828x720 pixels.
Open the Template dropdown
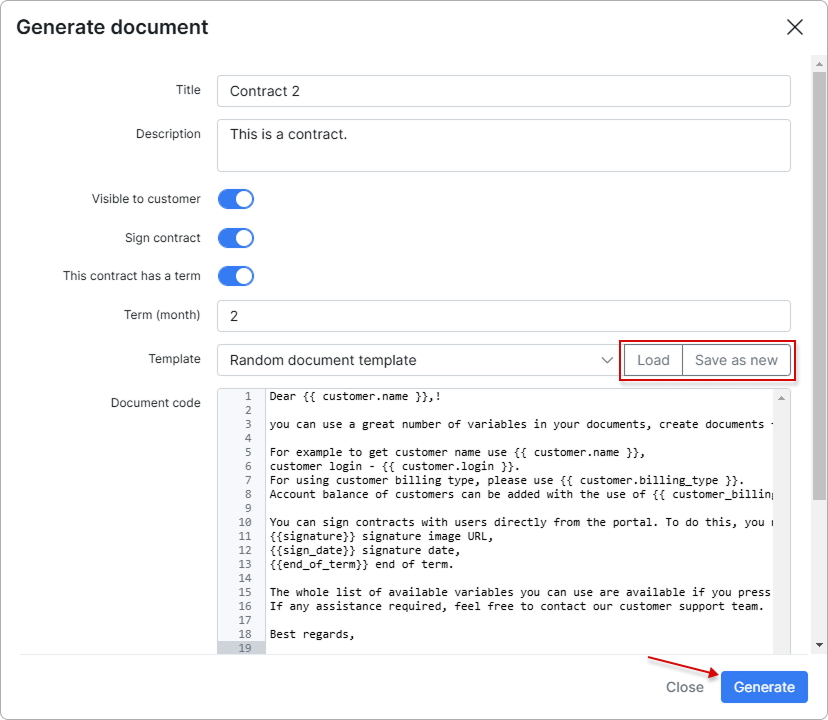pyautogui.click(x=417, y=360)
